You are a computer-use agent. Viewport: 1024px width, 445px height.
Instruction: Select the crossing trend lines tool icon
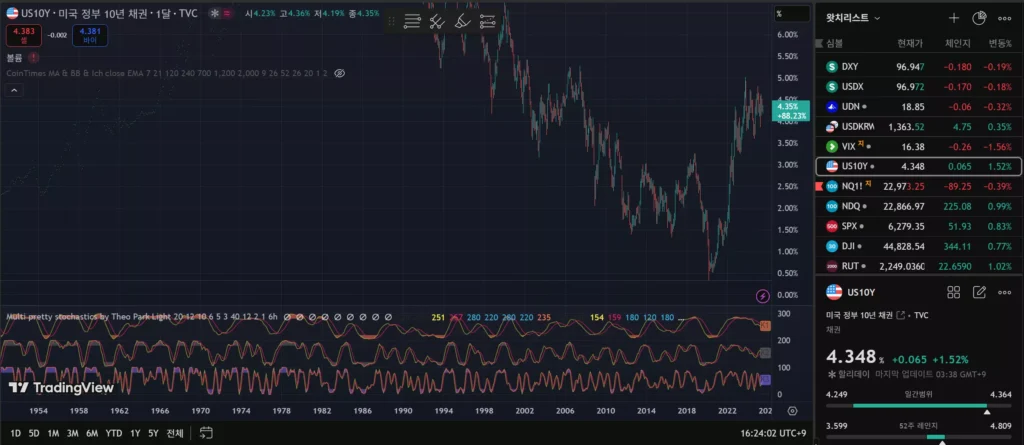click(x=437, y=22)
